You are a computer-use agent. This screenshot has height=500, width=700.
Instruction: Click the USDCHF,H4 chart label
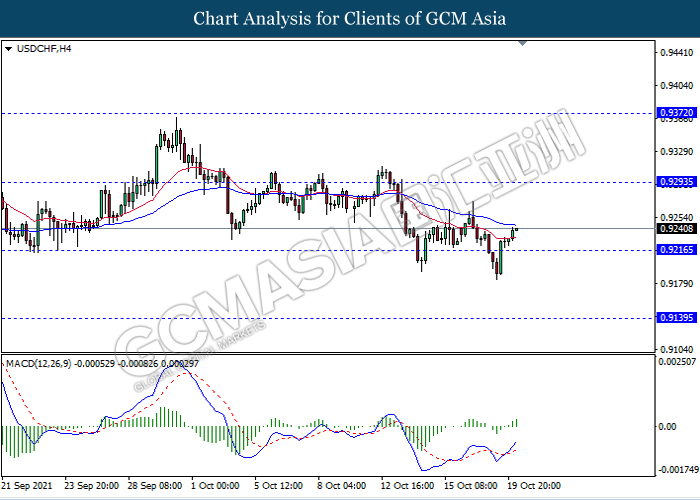pos(44,49)
